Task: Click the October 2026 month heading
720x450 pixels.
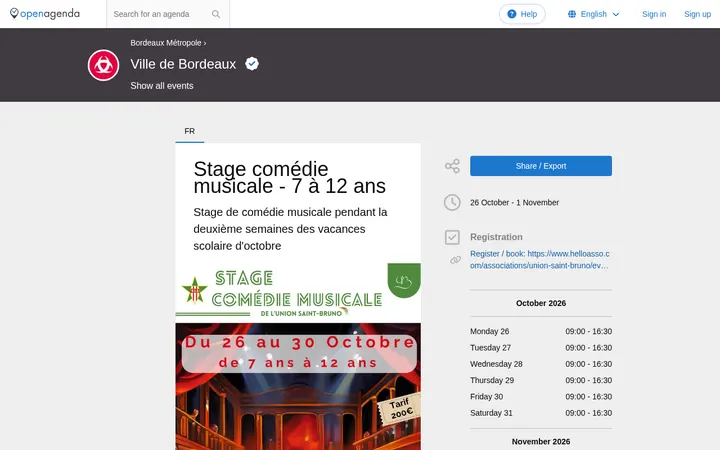Action: click(x=541, y=303)
